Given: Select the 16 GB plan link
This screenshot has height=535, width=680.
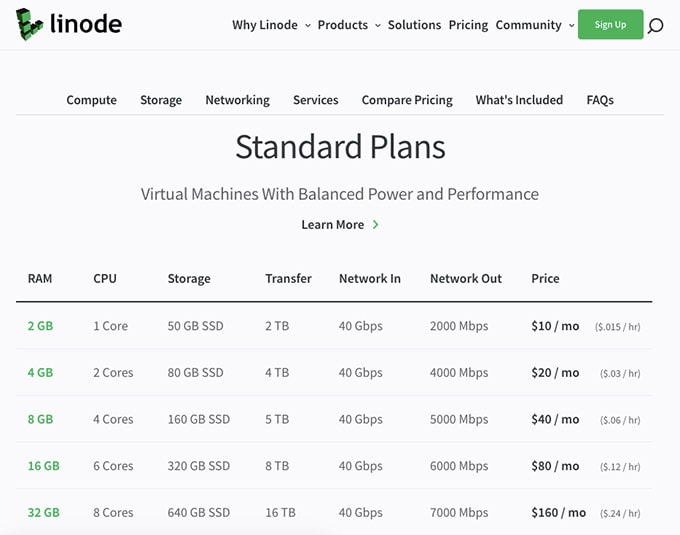Looking at the screenshot, I should [43, 466].
